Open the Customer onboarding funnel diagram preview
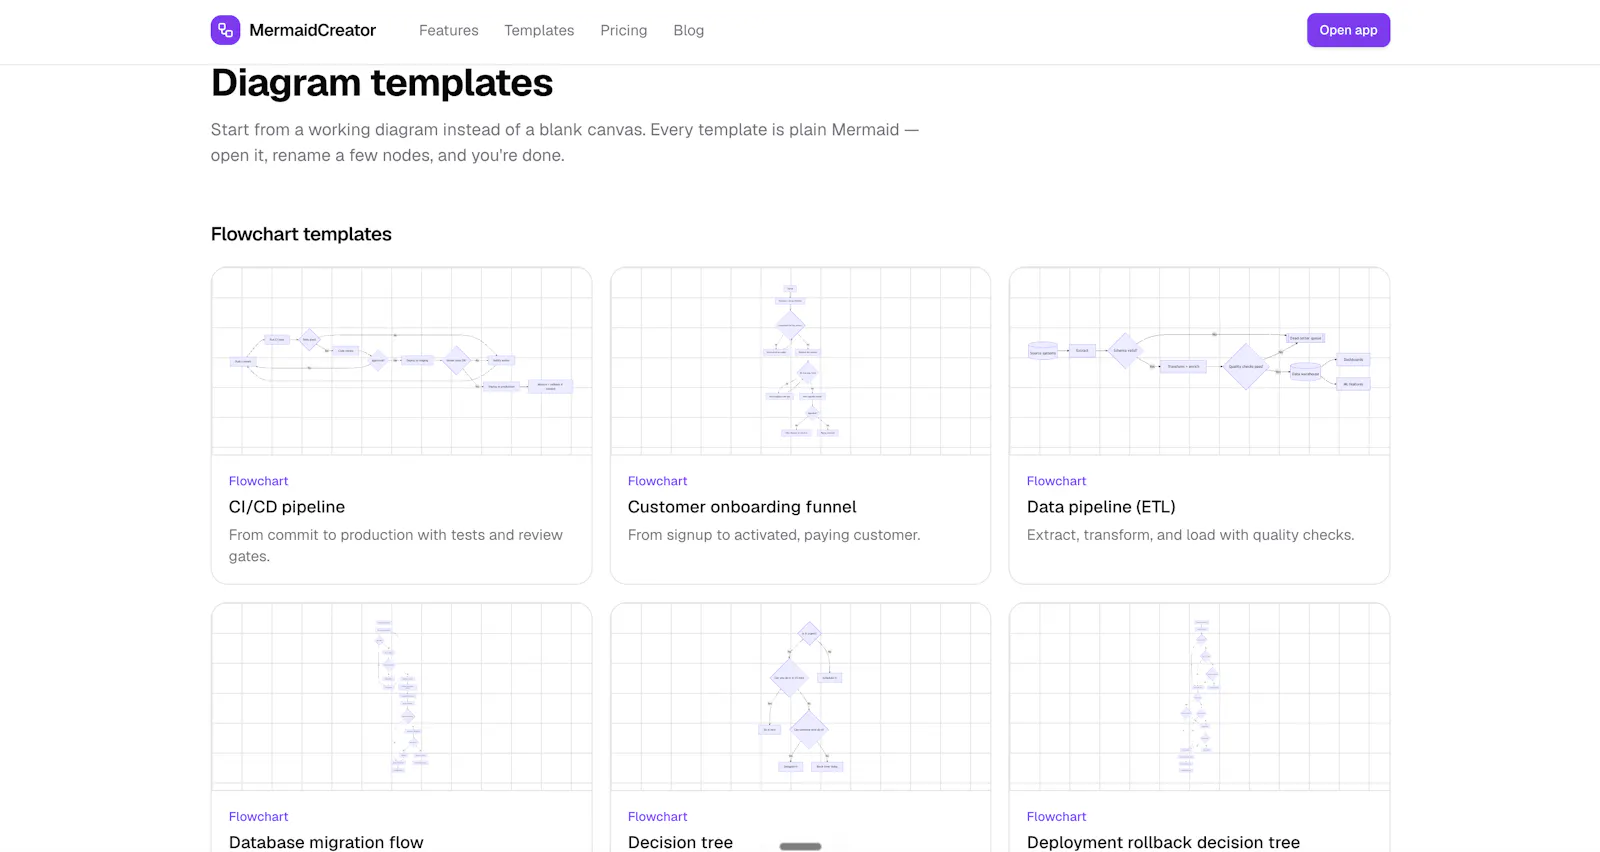 pos(800,361)
